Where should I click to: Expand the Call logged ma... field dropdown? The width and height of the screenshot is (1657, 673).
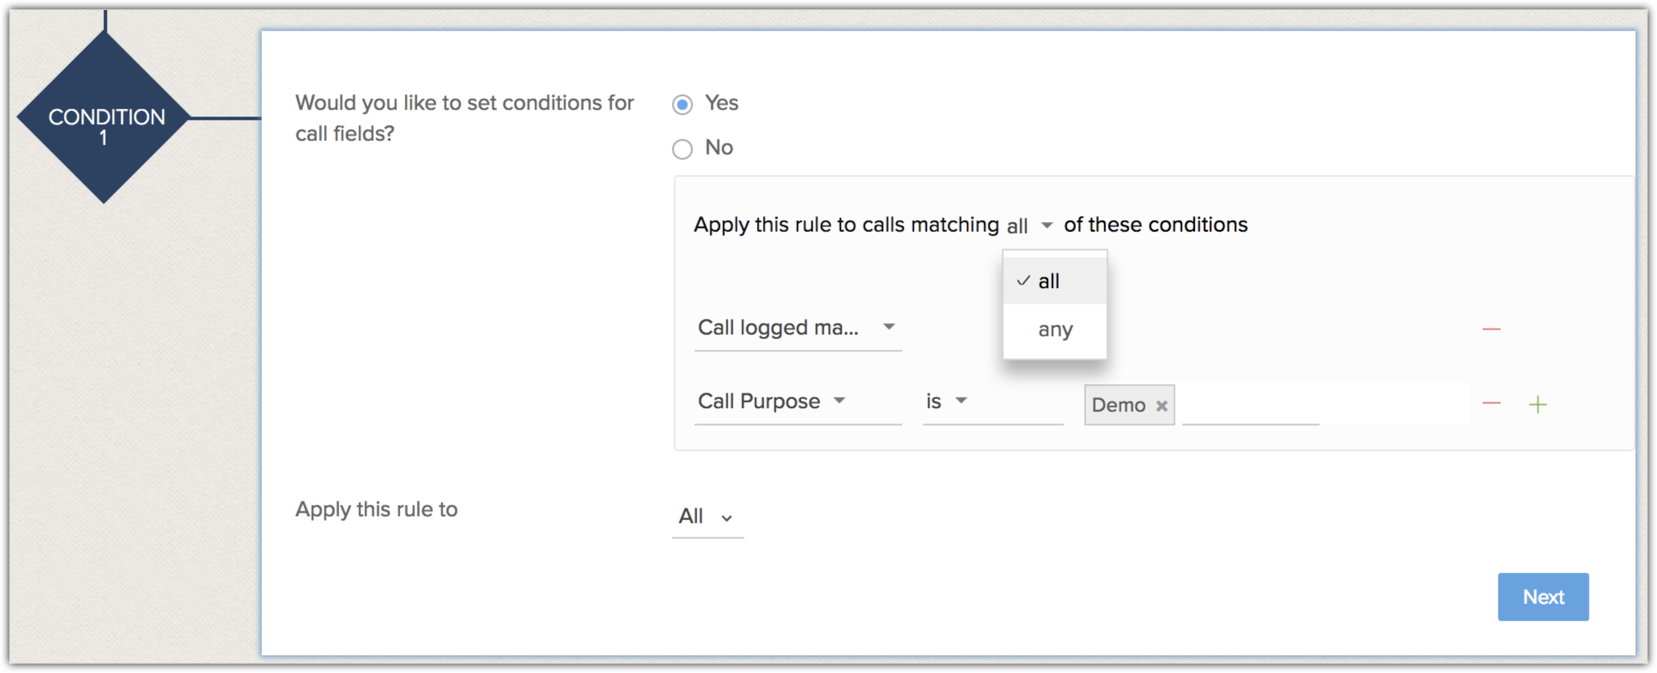(888, 327)
